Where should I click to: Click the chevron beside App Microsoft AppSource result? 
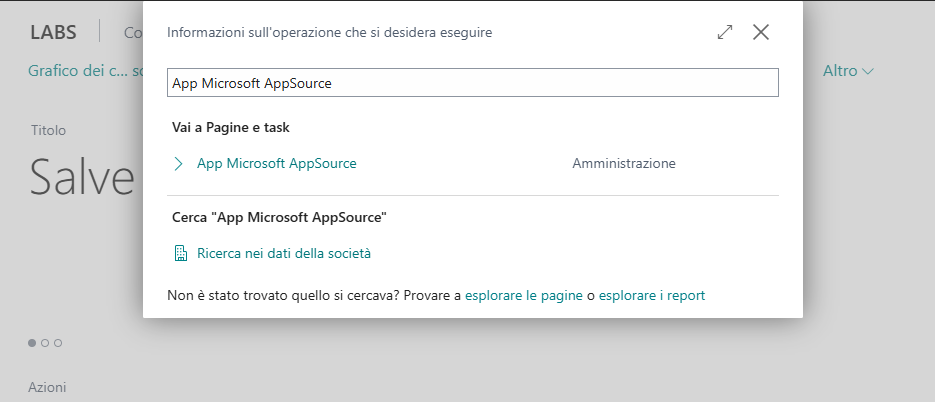click(179, 163)
